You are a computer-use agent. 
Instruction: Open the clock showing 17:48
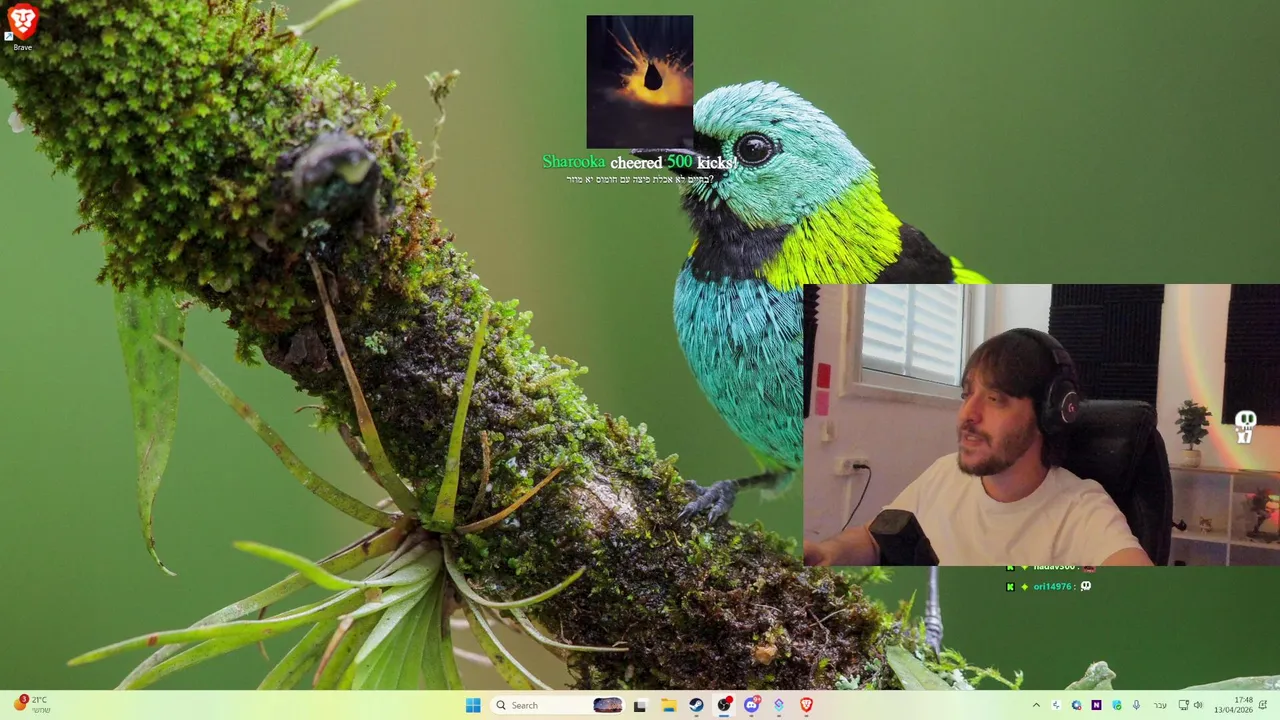pos(1234,705)
